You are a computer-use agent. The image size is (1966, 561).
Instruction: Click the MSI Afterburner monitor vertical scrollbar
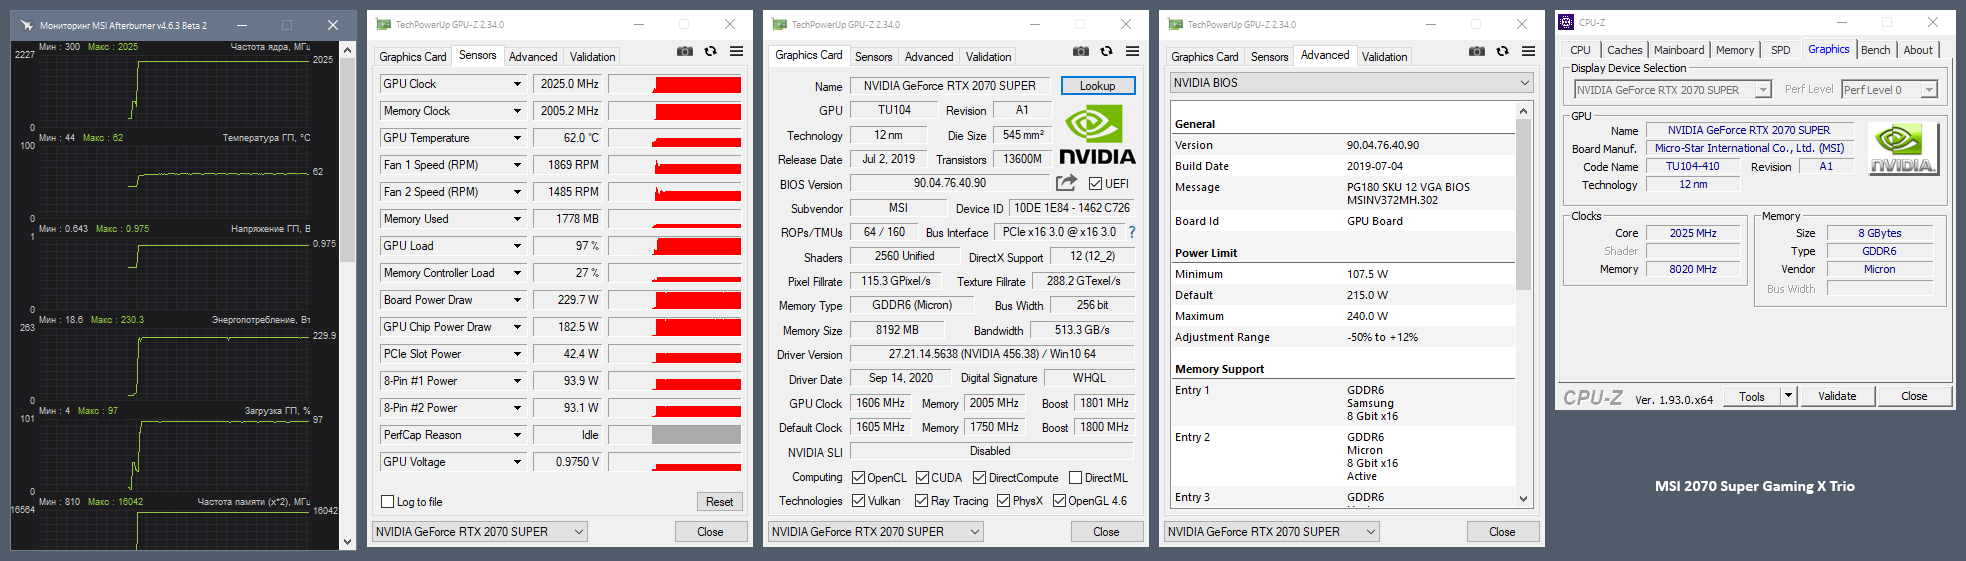coord(348,160)
